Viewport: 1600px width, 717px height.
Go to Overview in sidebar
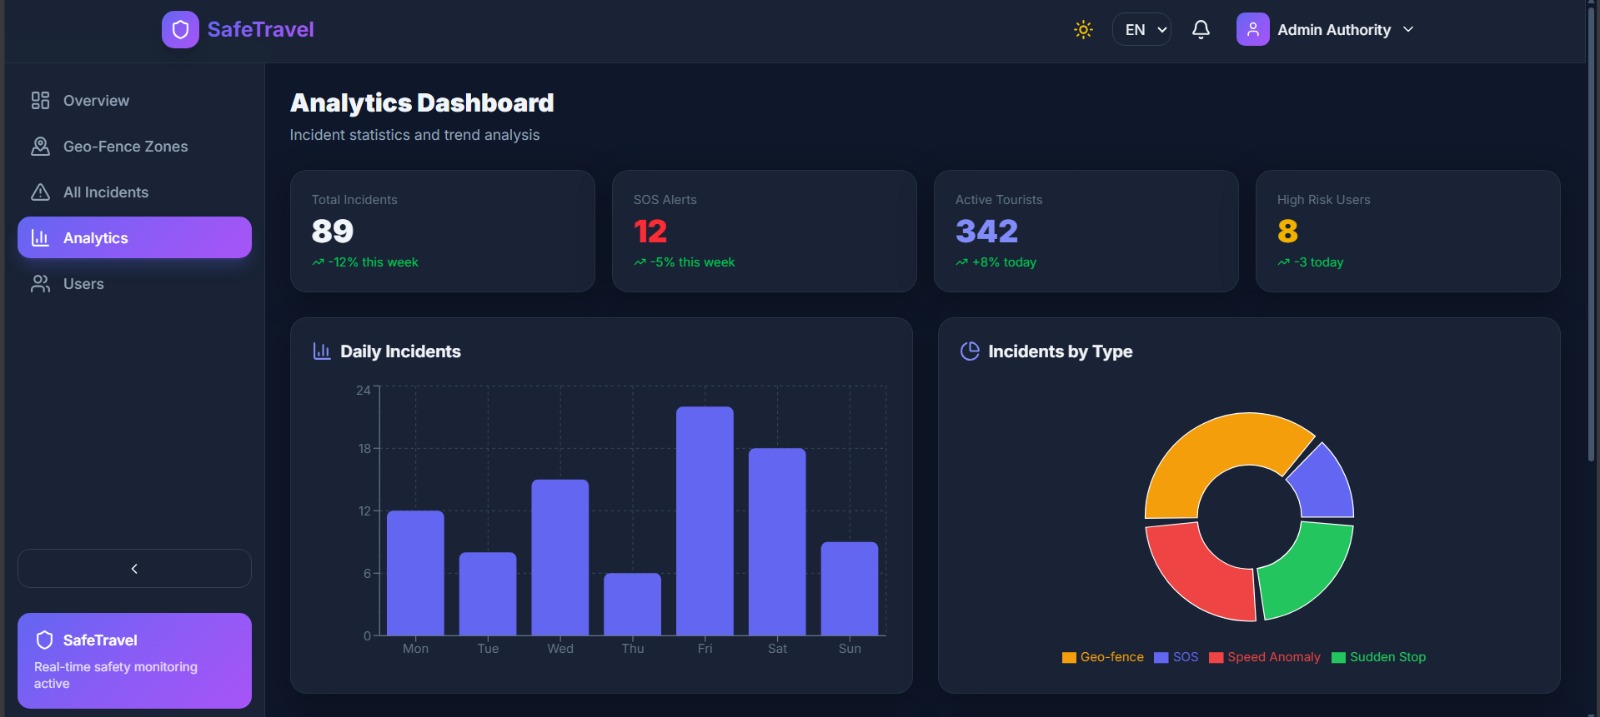point(134,100)
